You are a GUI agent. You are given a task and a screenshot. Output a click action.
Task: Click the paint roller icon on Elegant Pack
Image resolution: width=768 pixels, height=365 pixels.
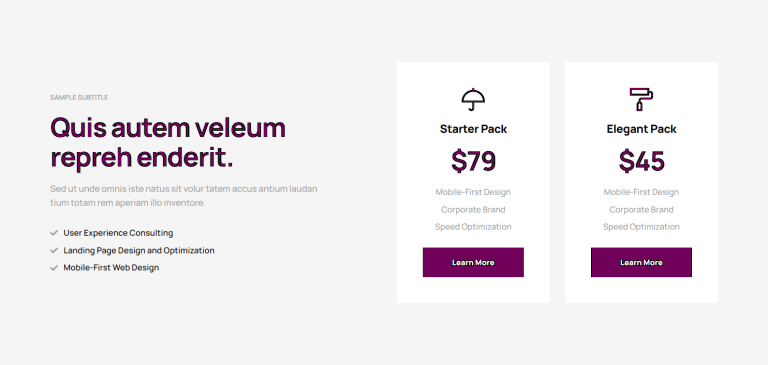tap(641, 99)
